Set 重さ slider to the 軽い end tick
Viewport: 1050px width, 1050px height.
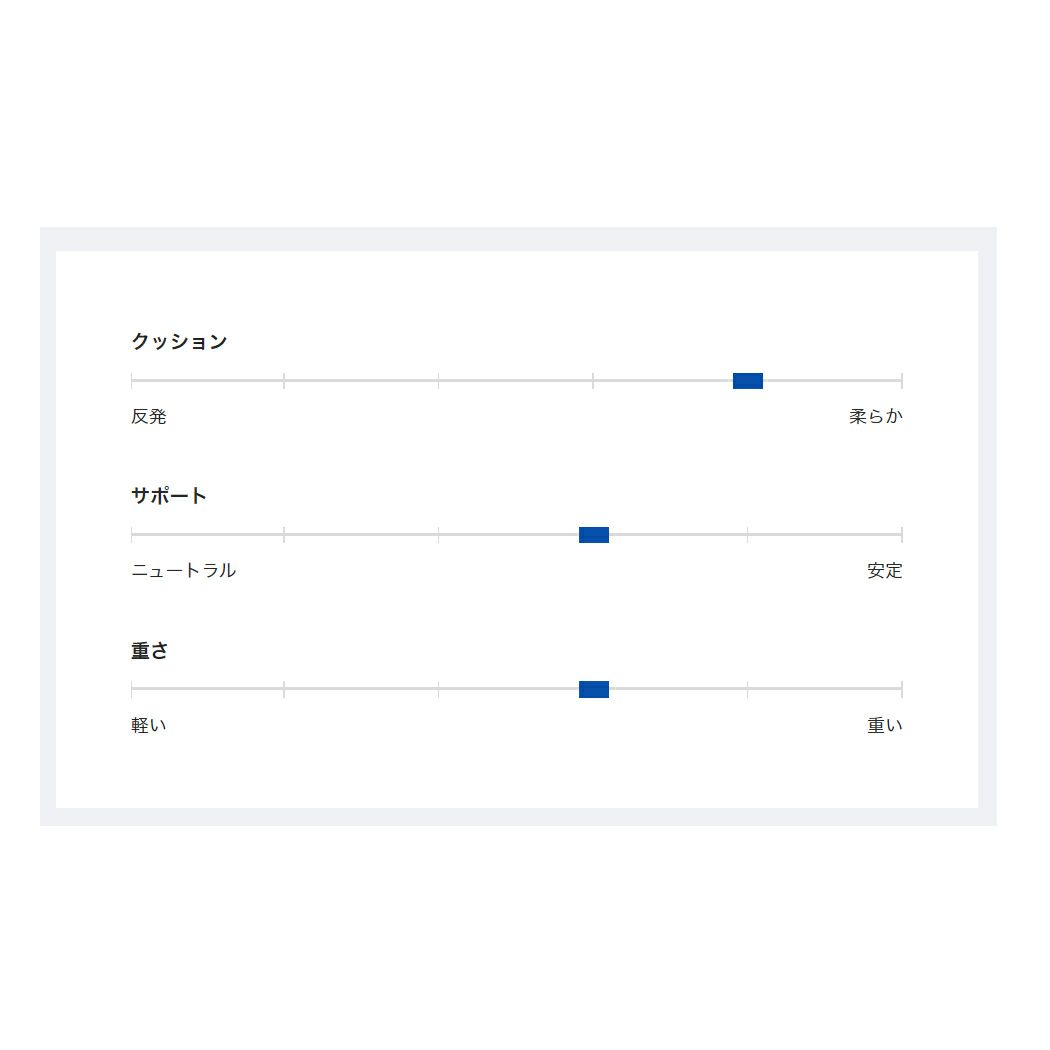[x=132, y=689]
